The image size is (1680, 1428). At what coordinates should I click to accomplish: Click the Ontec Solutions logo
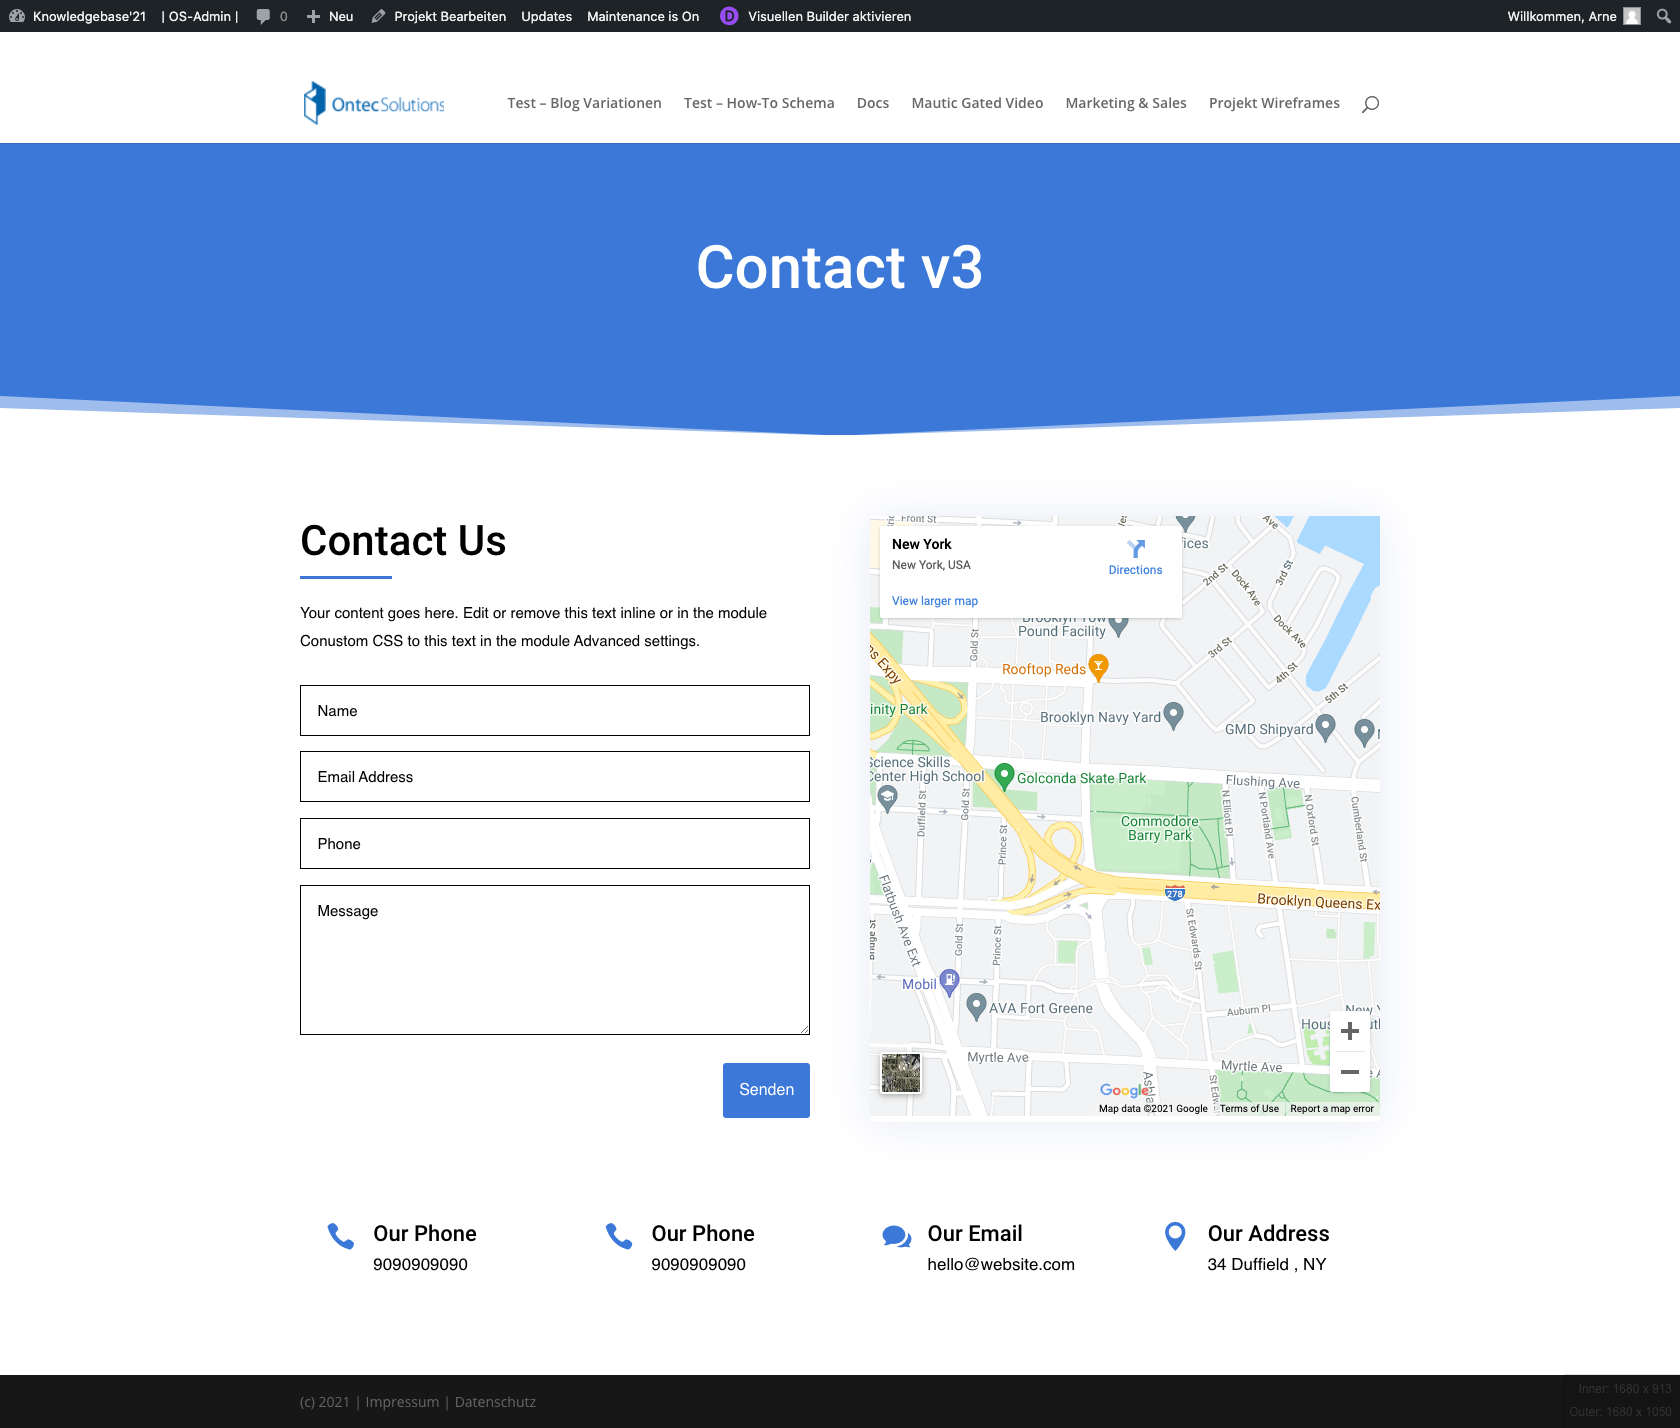(372, 102)
